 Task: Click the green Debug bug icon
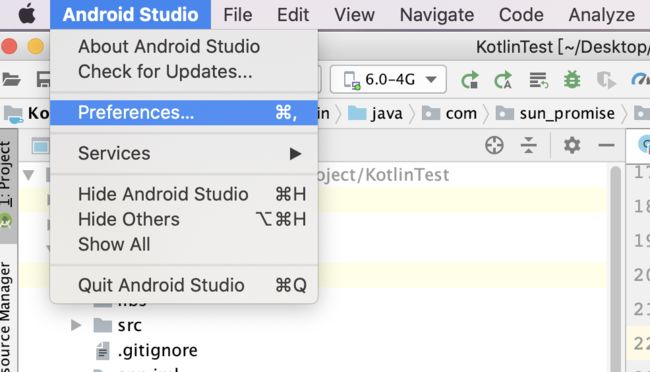coord(572,80)
